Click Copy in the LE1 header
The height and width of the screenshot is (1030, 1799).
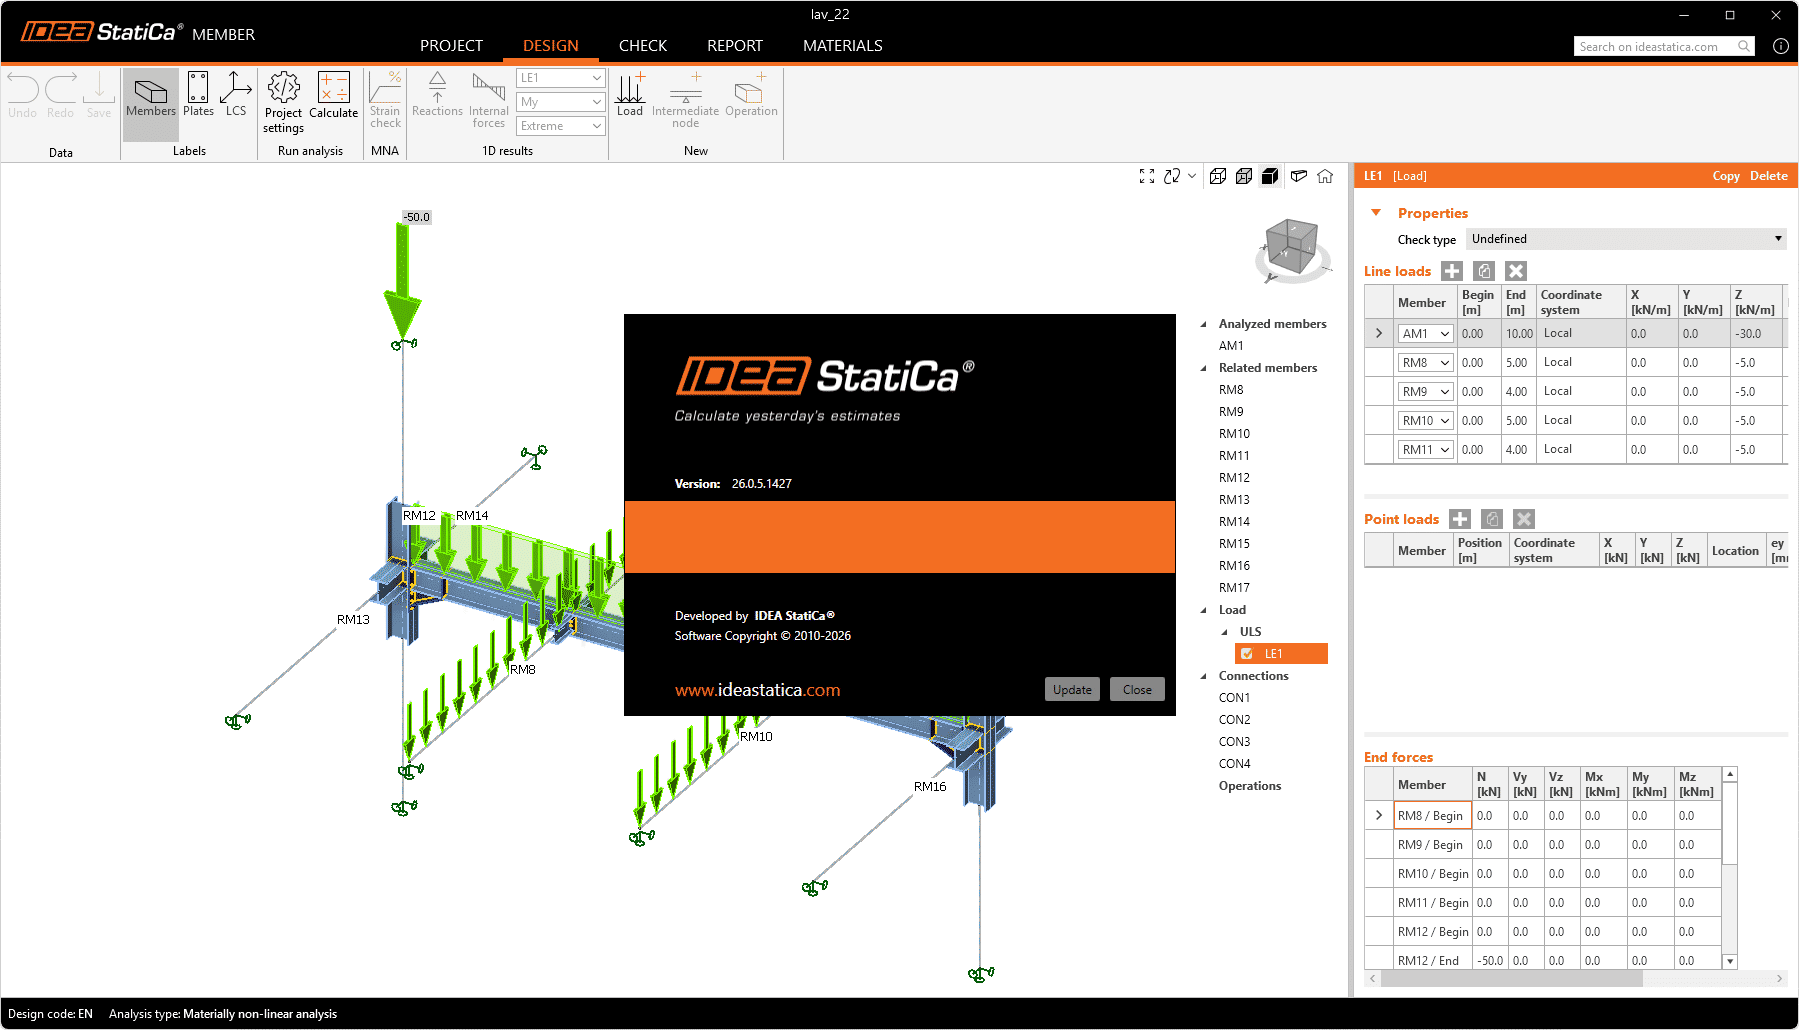click(x=1726, y=176)
